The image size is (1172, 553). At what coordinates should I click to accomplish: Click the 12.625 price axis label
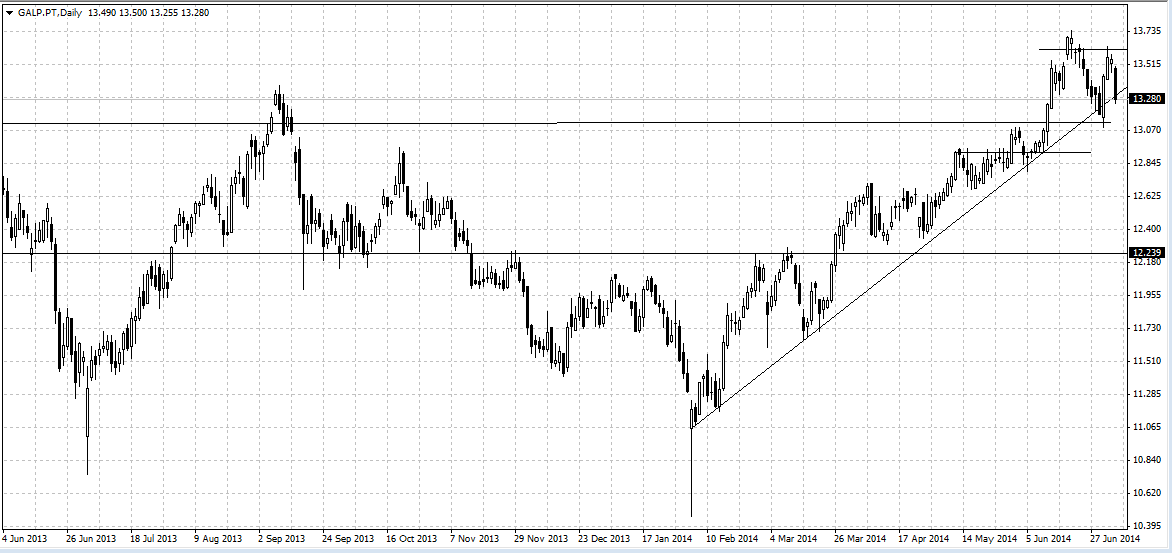(x=1146, y=196)
